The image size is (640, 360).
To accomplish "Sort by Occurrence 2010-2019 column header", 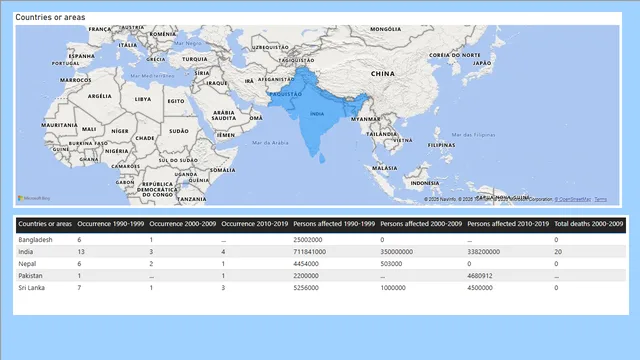I will tap(255, 224).
